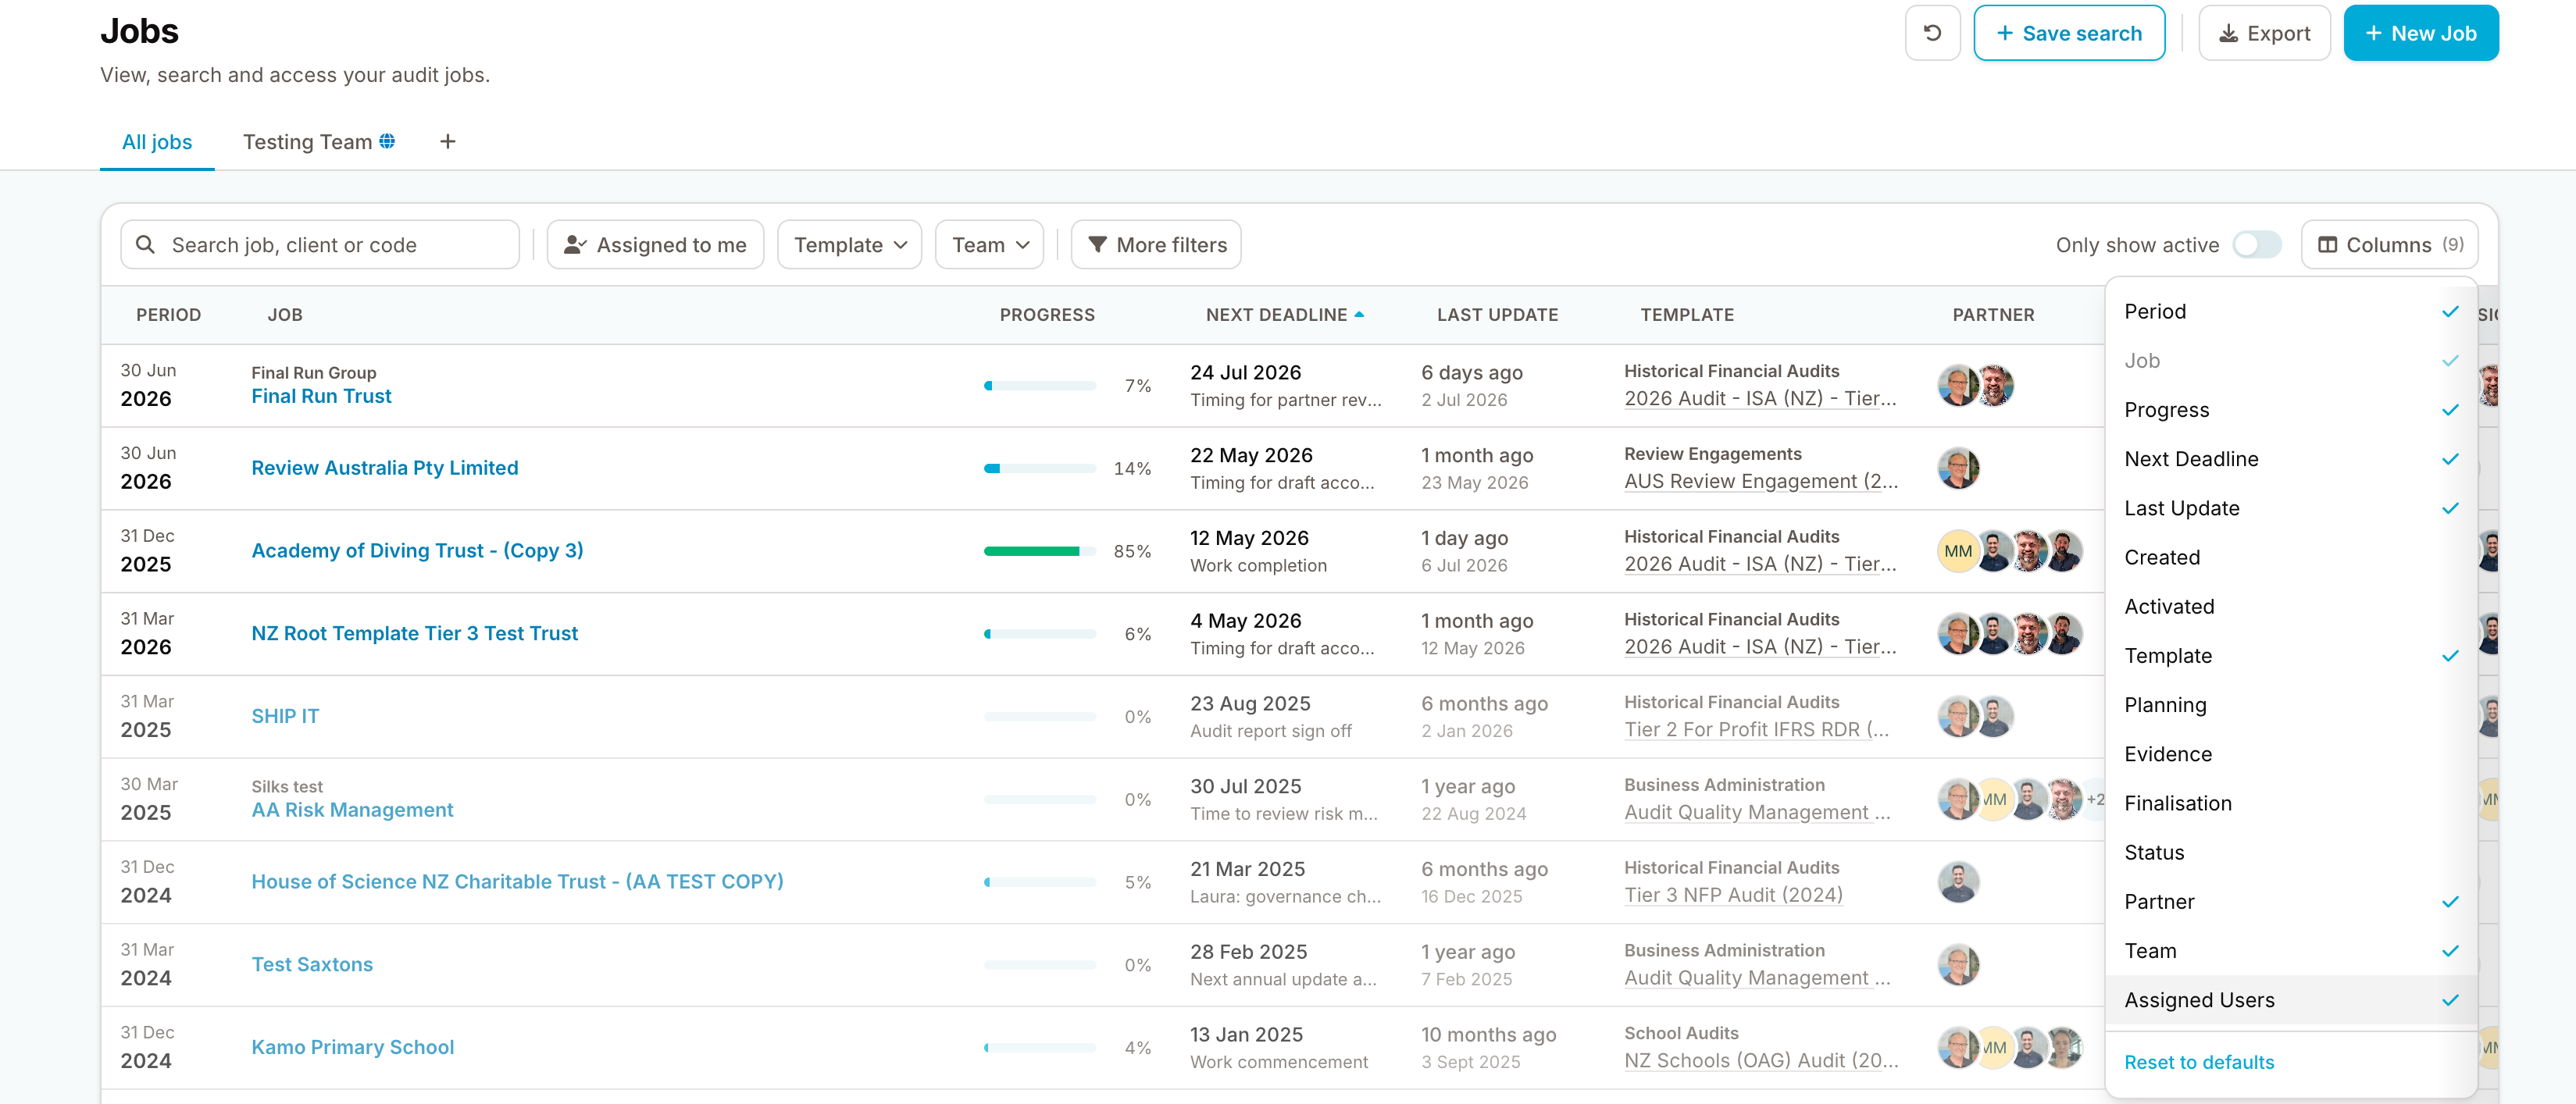The image size is (2576, 1104).
Task: Open the NZ Schools (OAG) Audit template link
Action: tap(1760, 1060)
